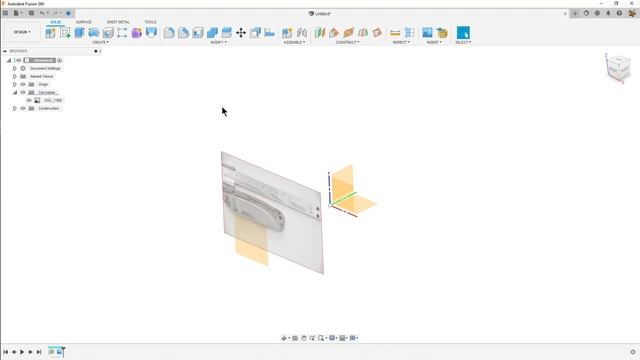Viewport: 640px width, 360px height.
Task: Select the Create Form tool
Action: 136,33
